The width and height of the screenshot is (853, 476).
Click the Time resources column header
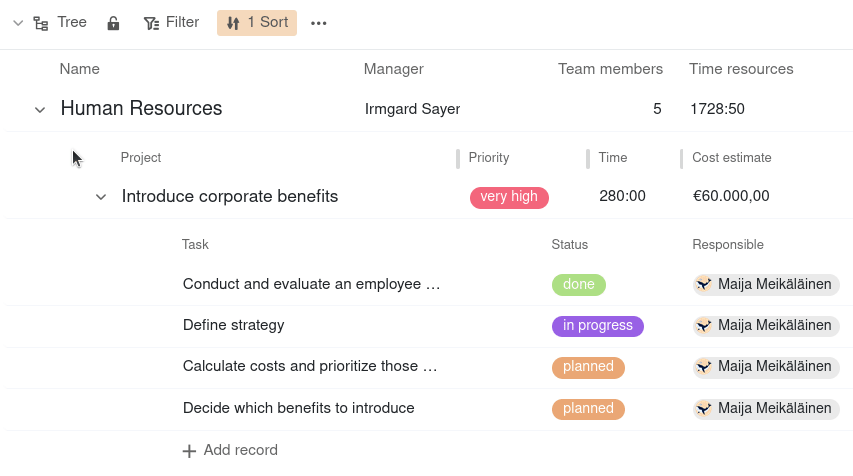click(741, 69)
